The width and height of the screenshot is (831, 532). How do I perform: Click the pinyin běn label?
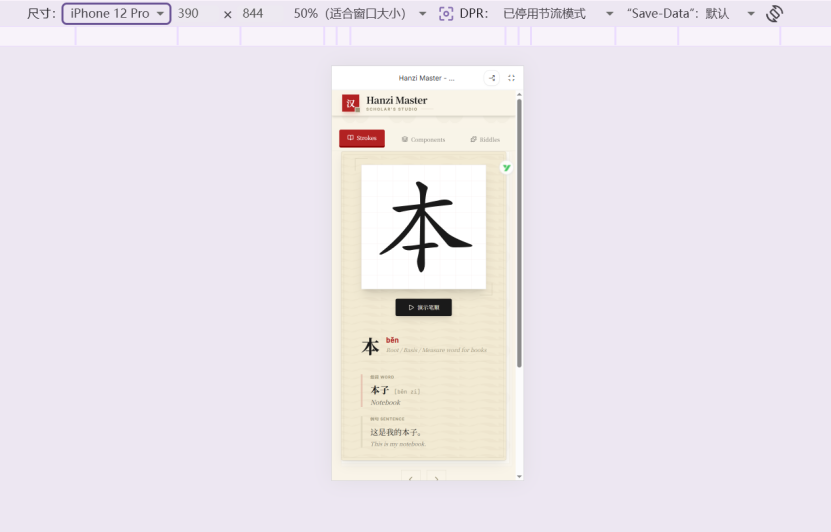(392, 340)
